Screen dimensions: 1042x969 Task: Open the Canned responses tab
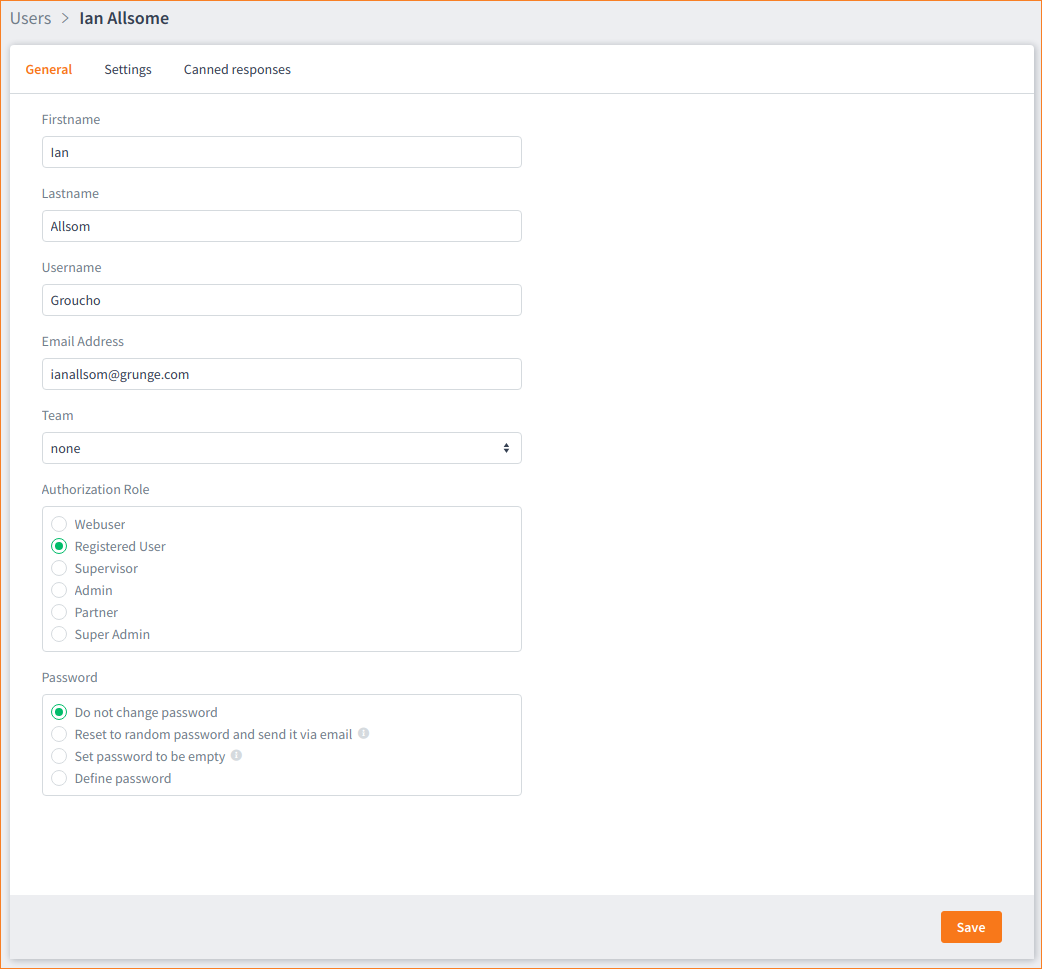(x=237, y=69)
